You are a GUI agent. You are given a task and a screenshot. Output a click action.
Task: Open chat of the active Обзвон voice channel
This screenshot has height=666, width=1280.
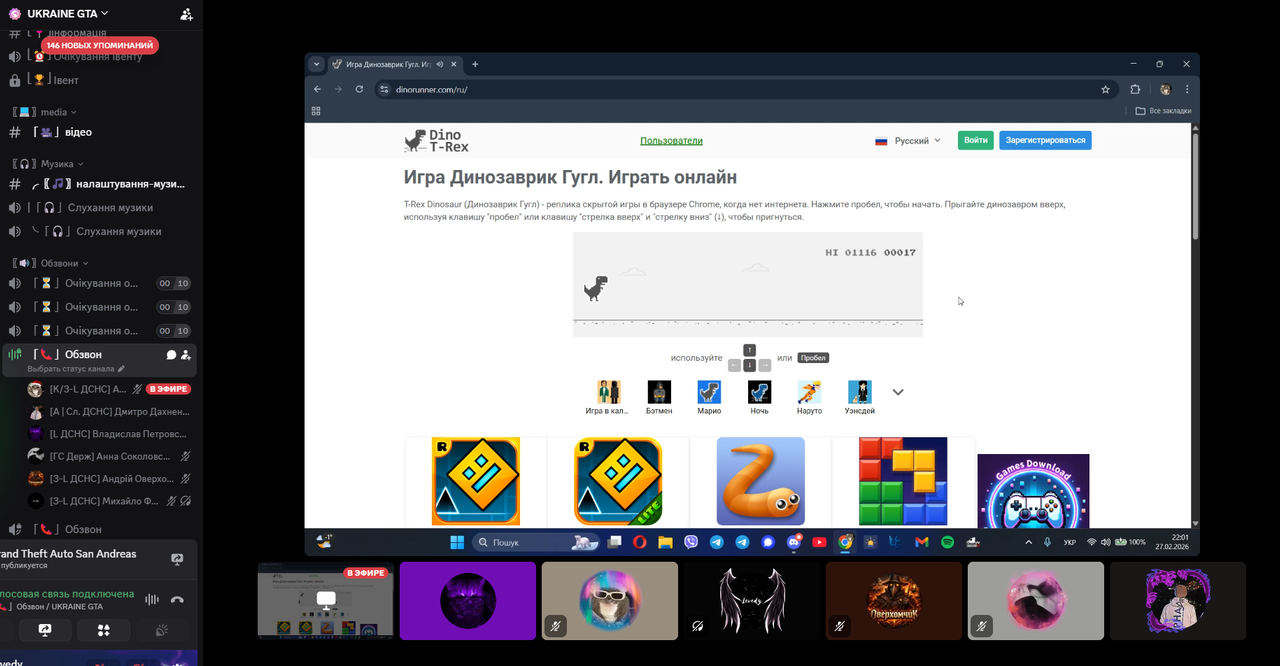click(x=171, y=355)
